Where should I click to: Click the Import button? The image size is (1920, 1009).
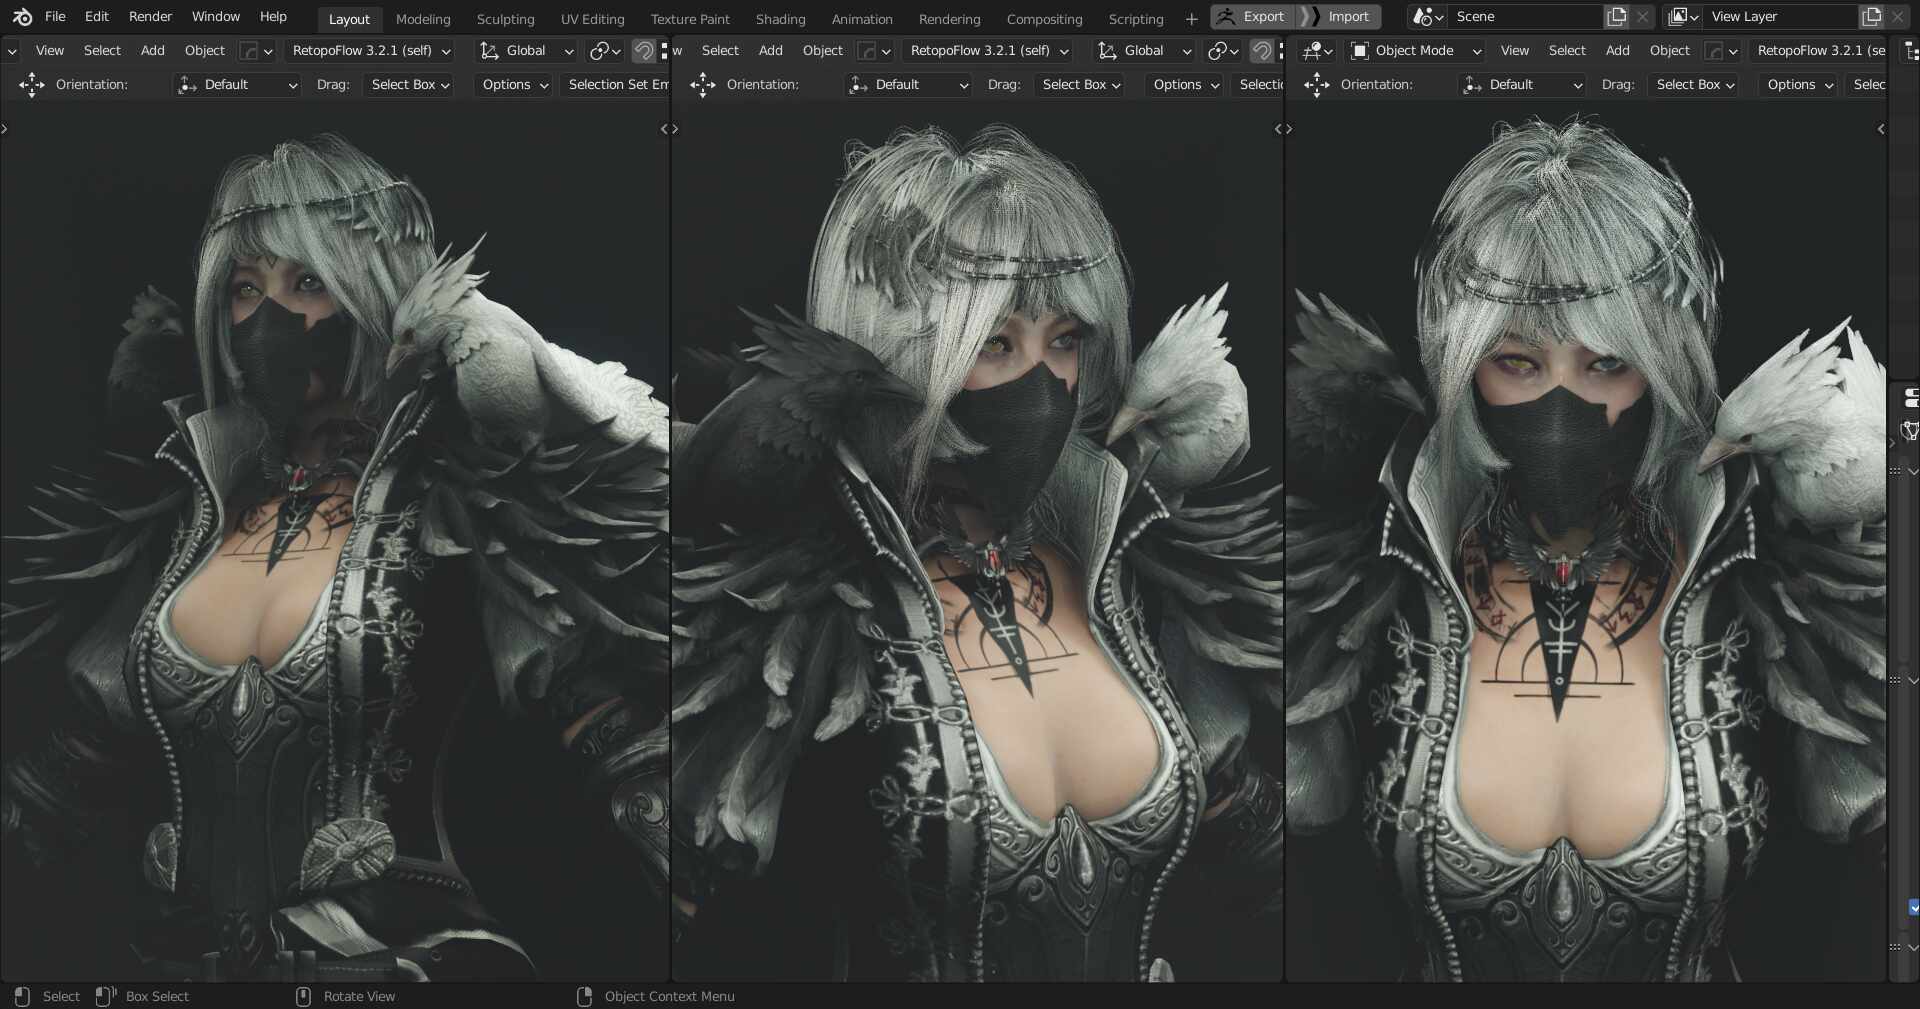pos(1340,17)
